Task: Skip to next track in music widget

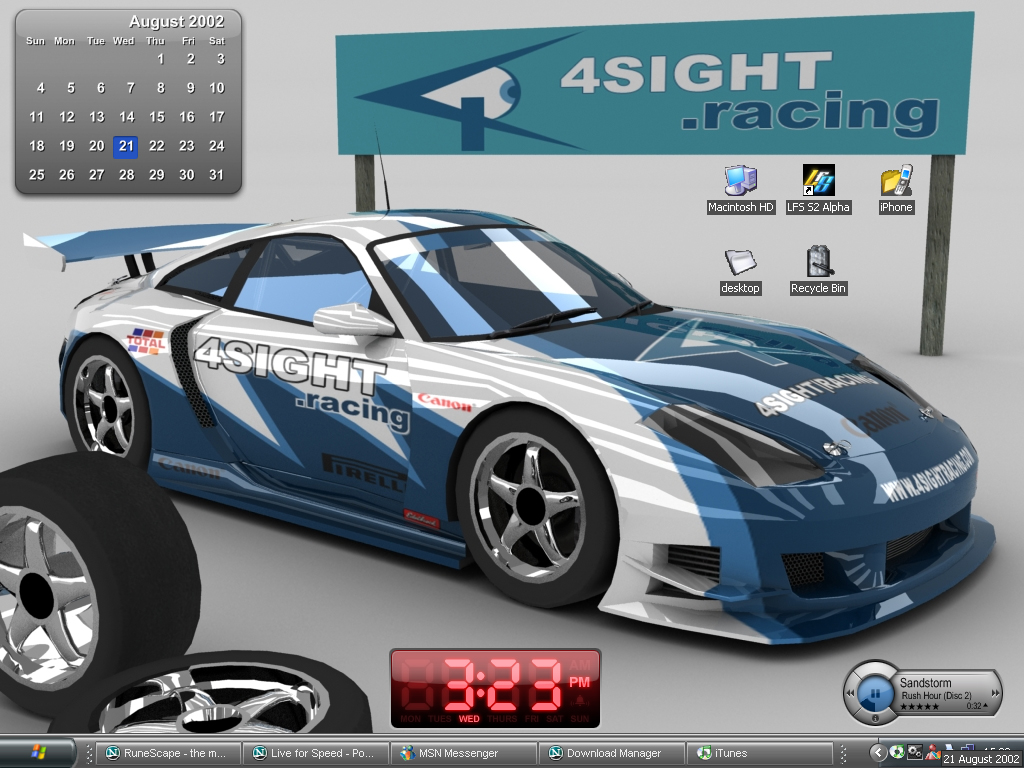Action: coord(995,693)
